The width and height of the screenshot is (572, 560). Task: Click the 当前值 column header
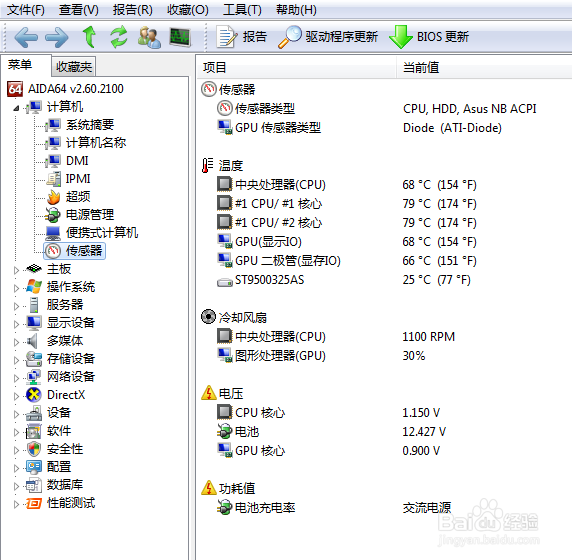(484, 67)
